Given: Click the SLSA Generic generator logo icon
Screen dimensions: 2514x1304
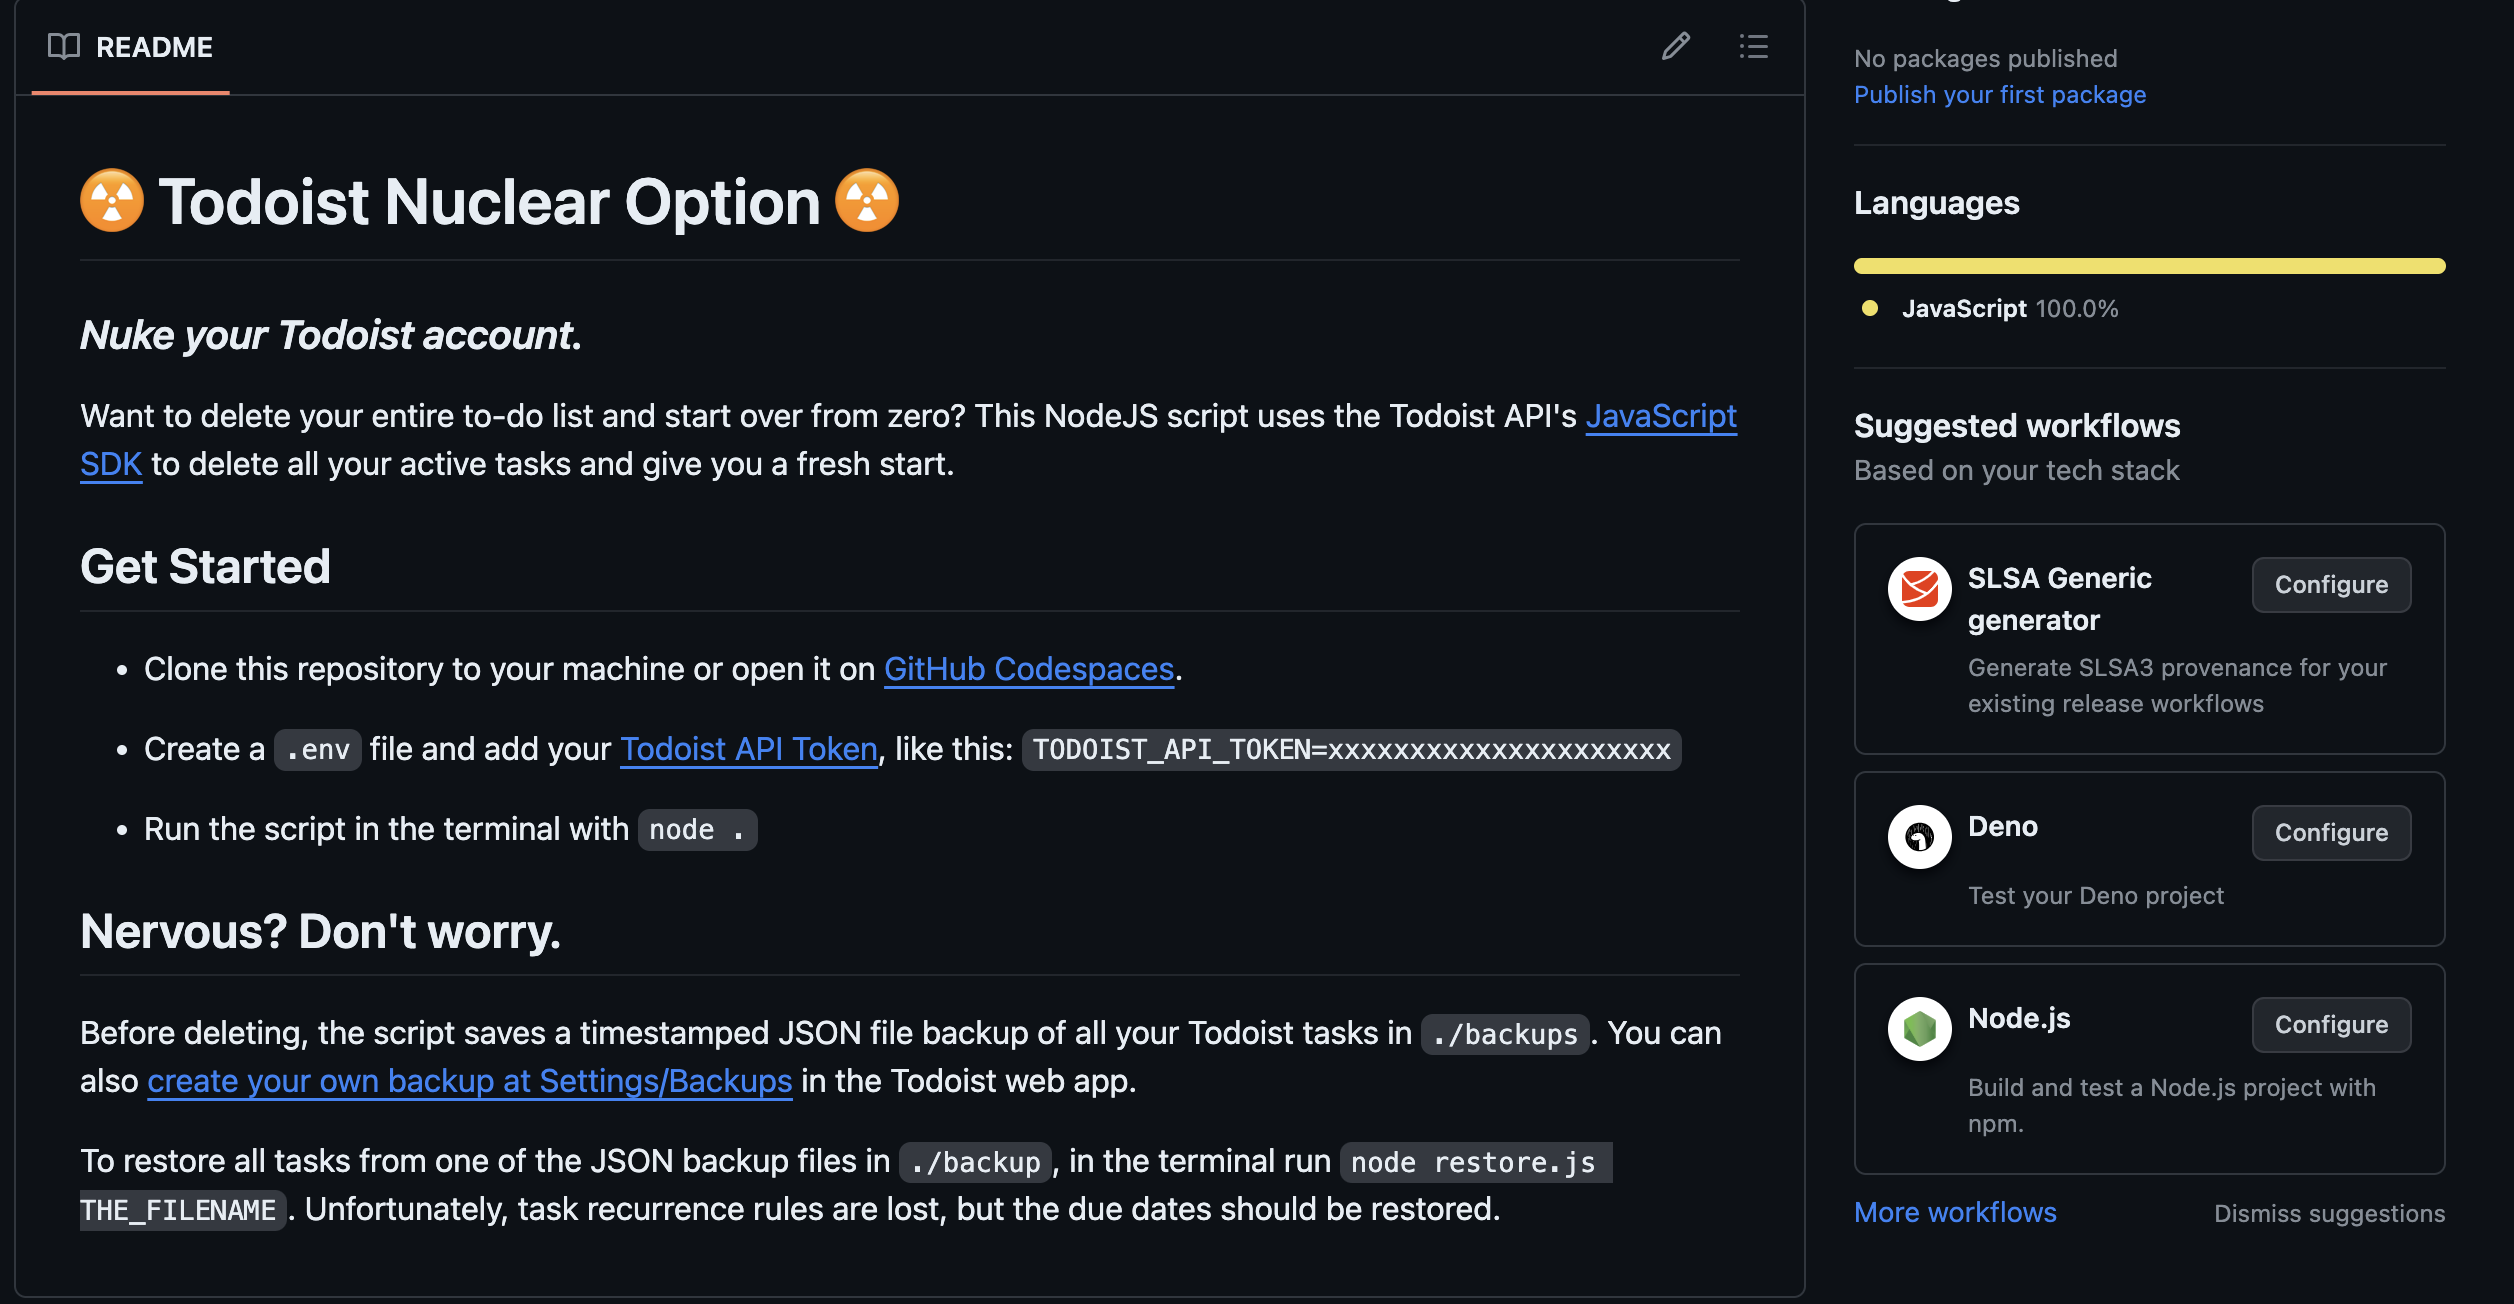Looking at the screenshot, I should click(x=1919, y=588).
